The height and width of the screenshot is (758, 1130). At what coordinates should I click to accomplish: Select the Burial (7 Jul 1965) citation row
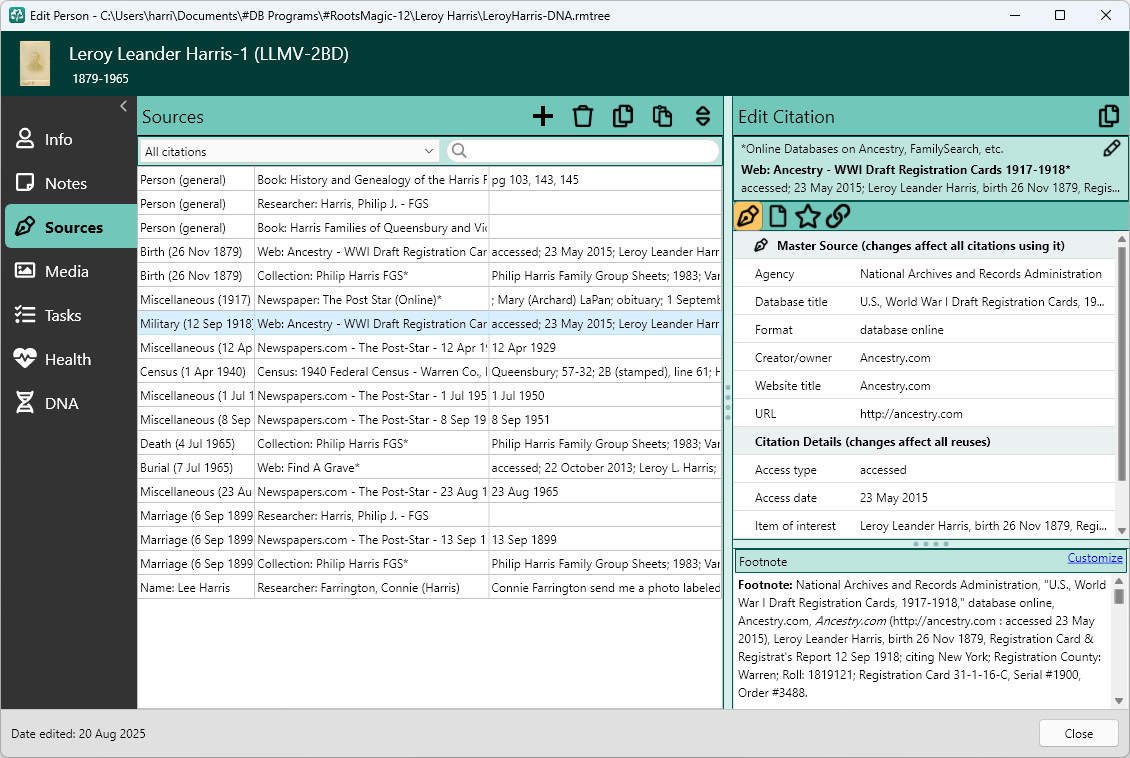click(x=430, y=468)
